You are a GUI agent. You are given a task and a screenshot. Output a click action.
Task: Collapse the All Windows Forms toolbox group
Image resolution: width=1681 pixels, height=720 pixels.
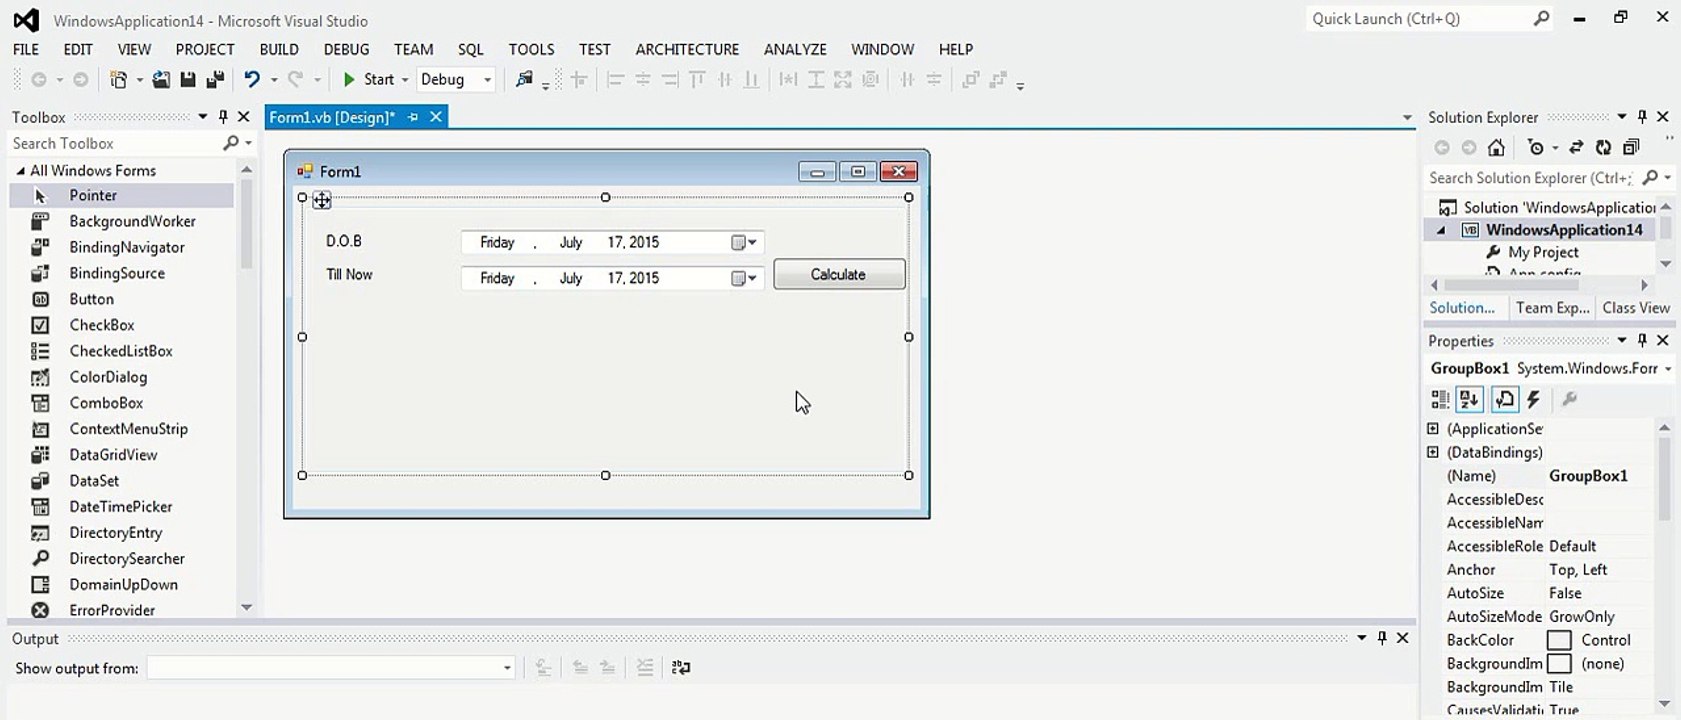click(20, 171)
